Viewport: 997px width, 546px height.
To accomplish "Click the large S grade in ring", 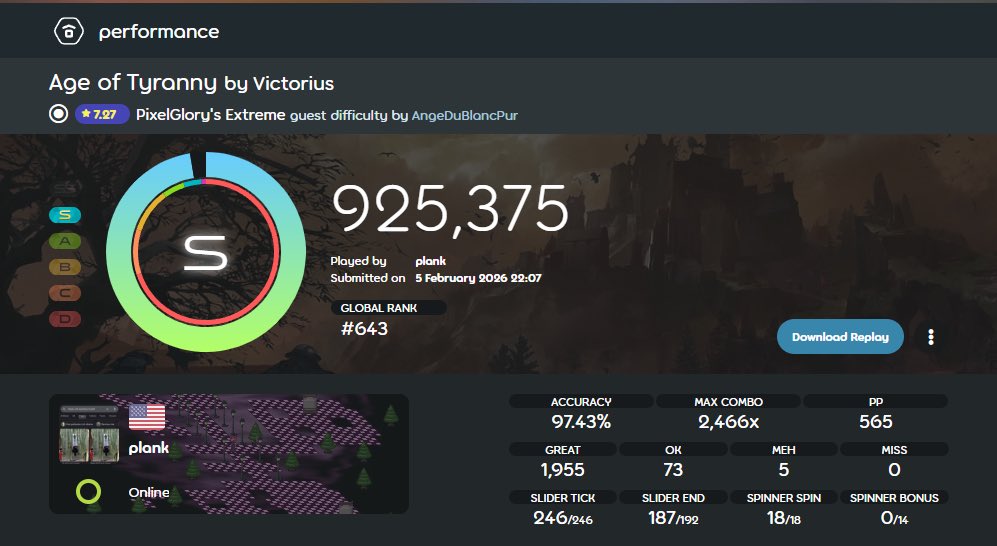I will [205, 252].
